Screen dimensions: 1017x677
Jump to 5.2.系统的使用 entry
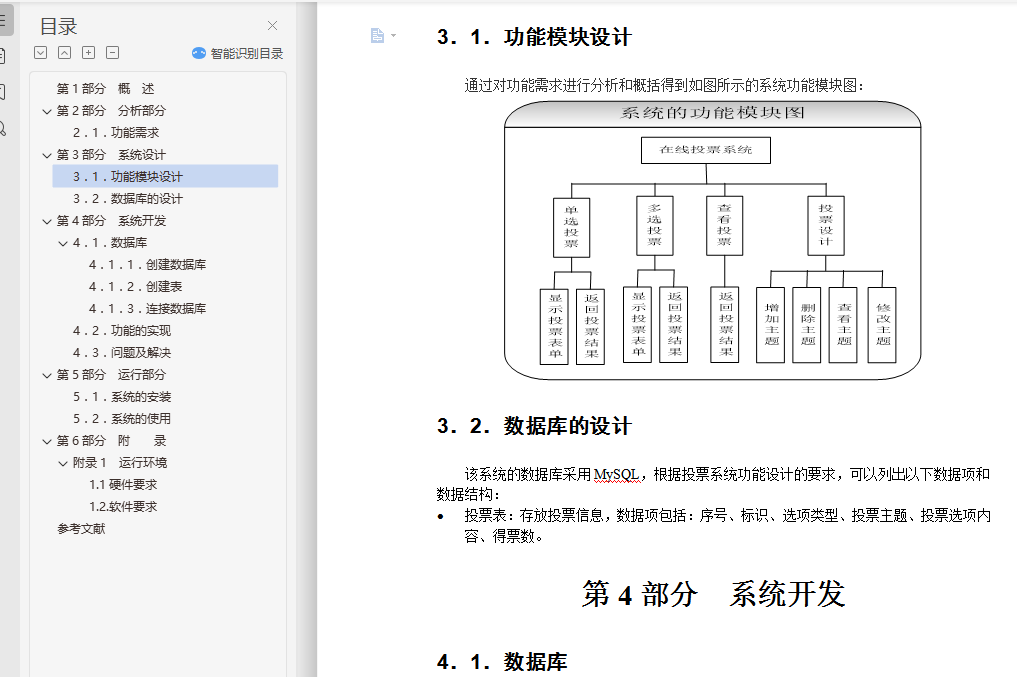122,418
